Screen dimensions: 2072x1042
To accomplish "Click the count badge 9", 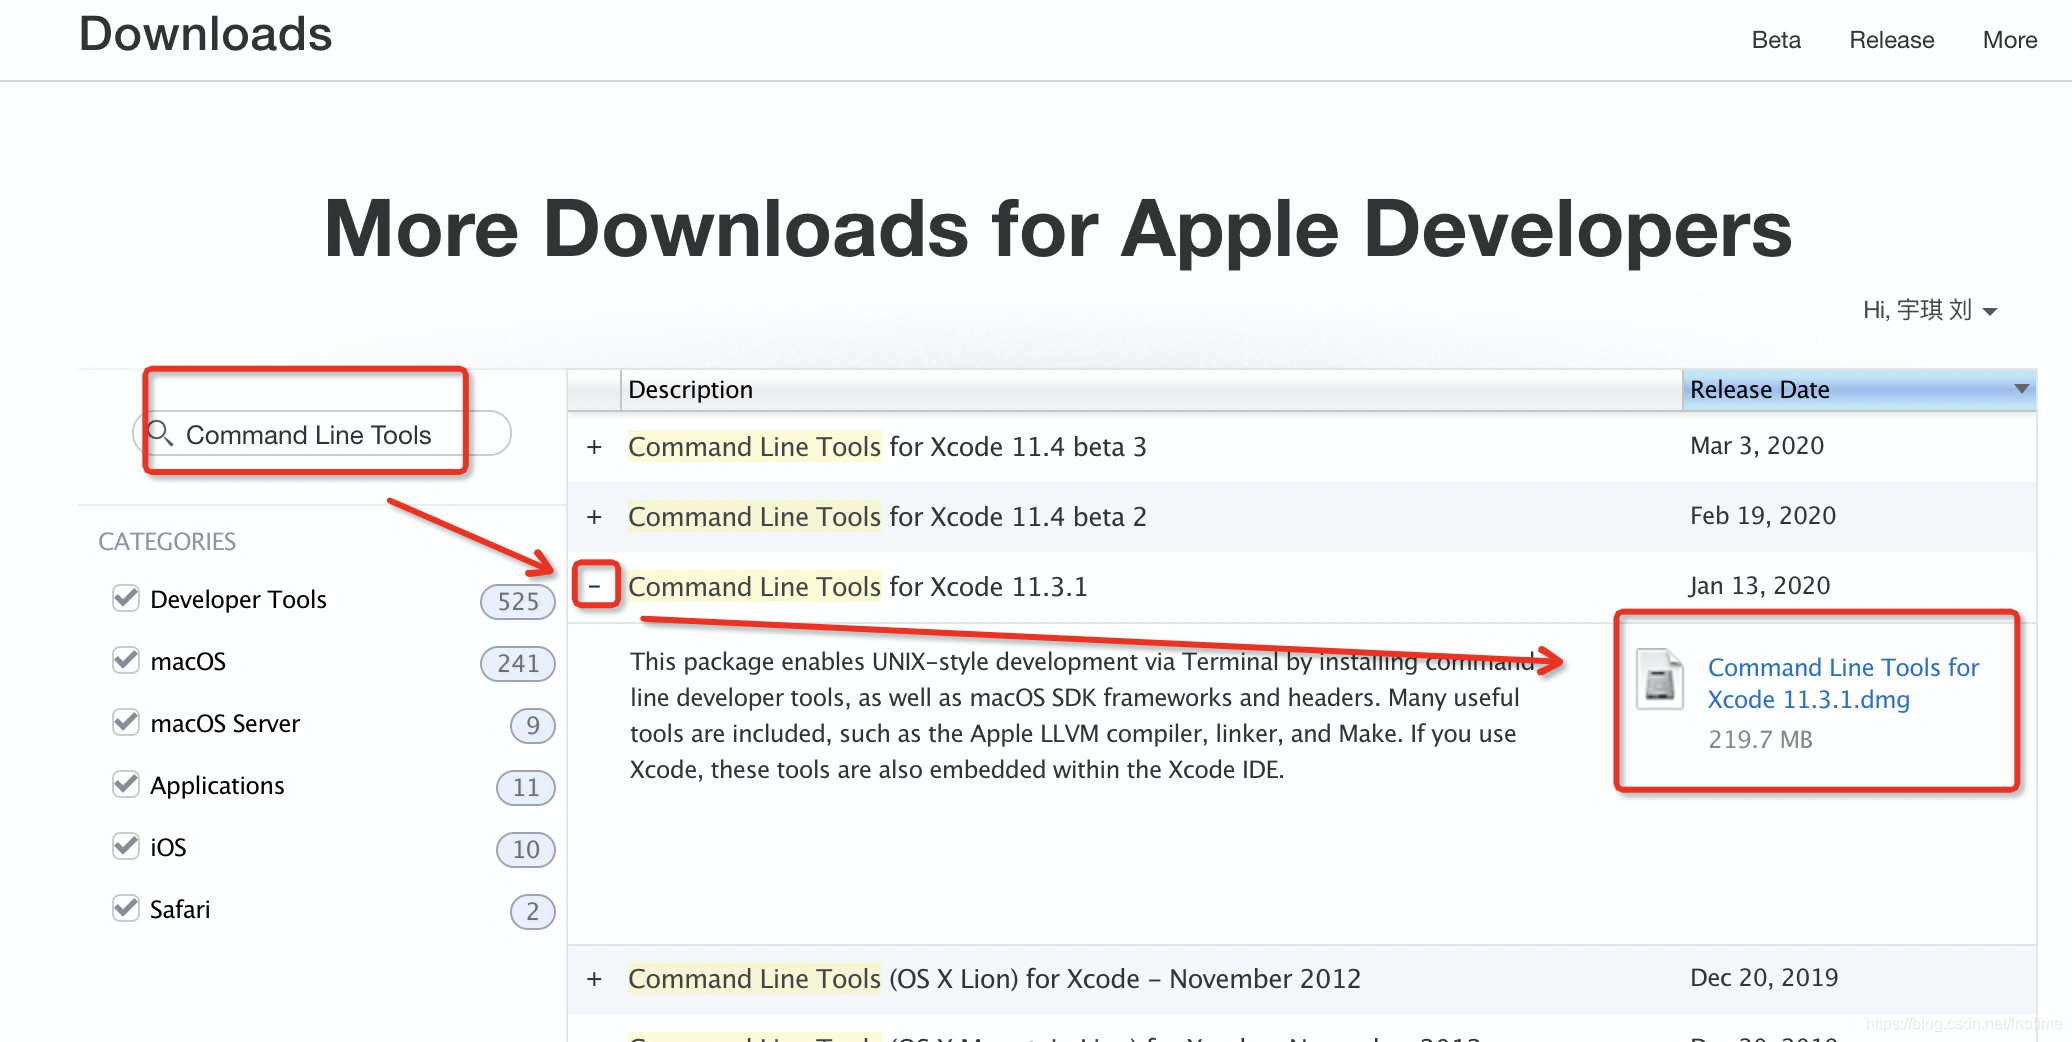I will (x=533, y=725).
